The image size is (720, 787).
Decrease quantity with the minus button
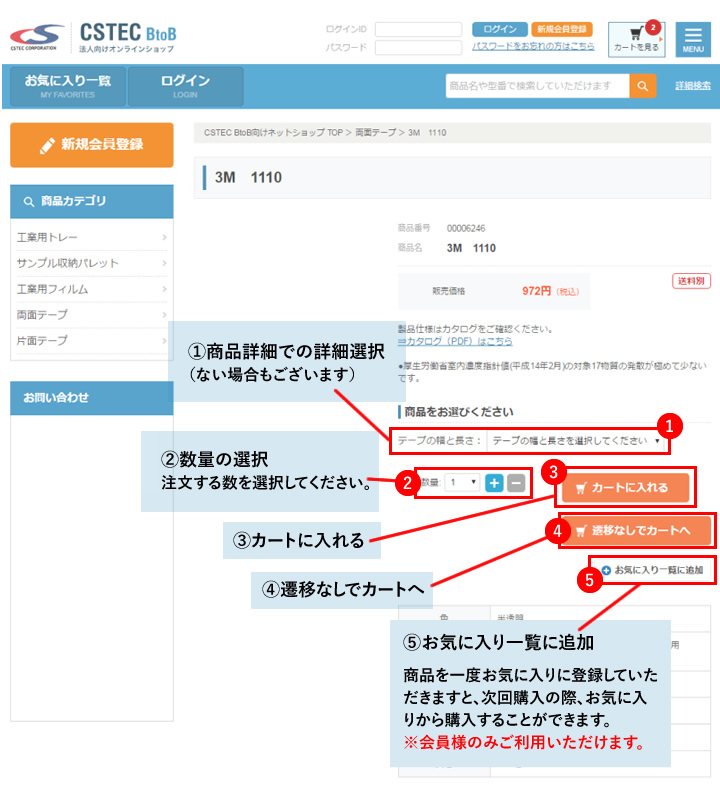click(x=516, y=483)
